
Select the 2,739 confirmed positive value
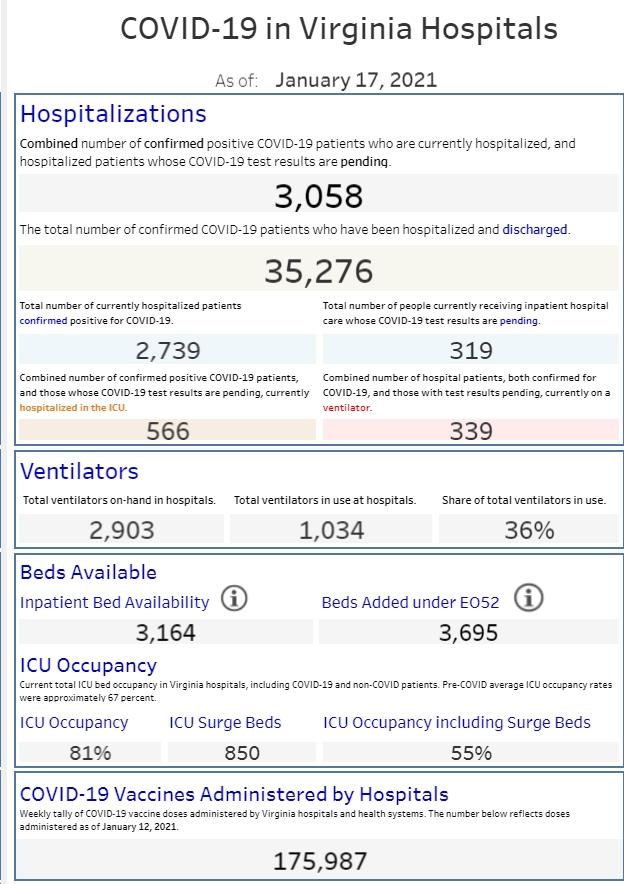click(x=167, y=350)
